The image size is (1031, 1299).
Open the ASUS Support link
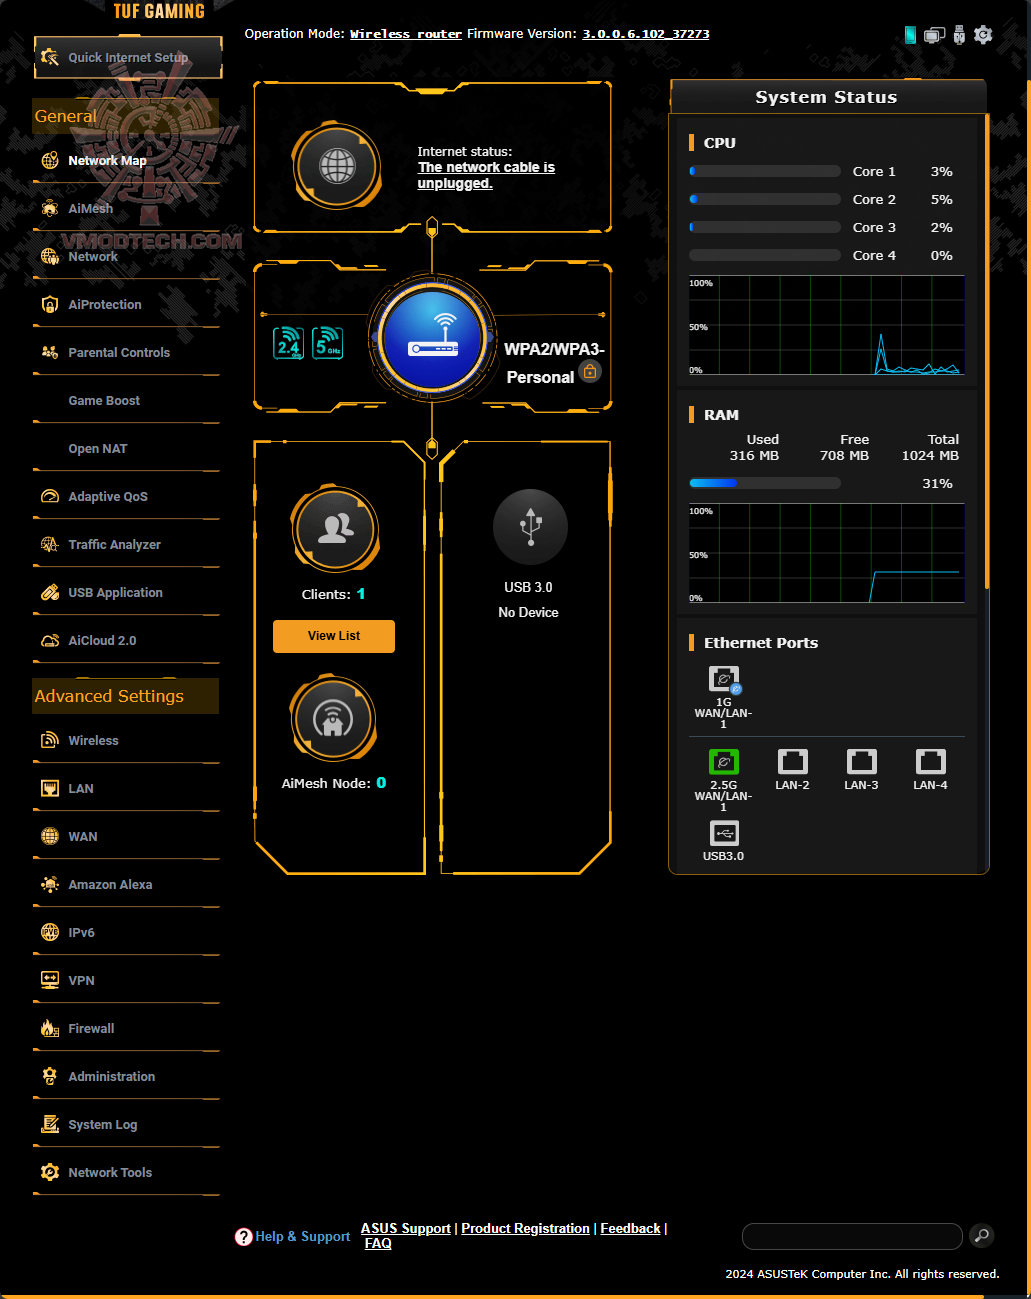point(406,1228)
